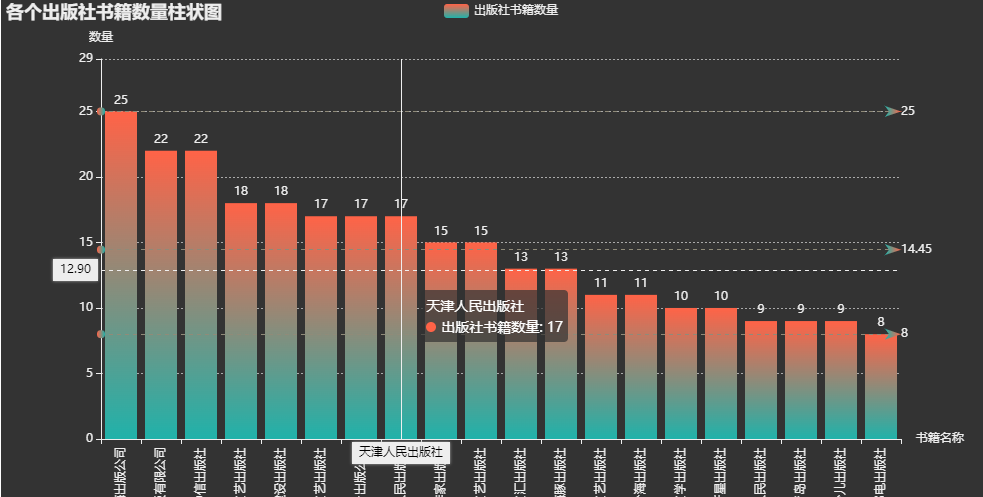The image size is (983, 497).
Task: Select the tallest bar with value 25
Action: pyautogui.click(x=121, y=275)
